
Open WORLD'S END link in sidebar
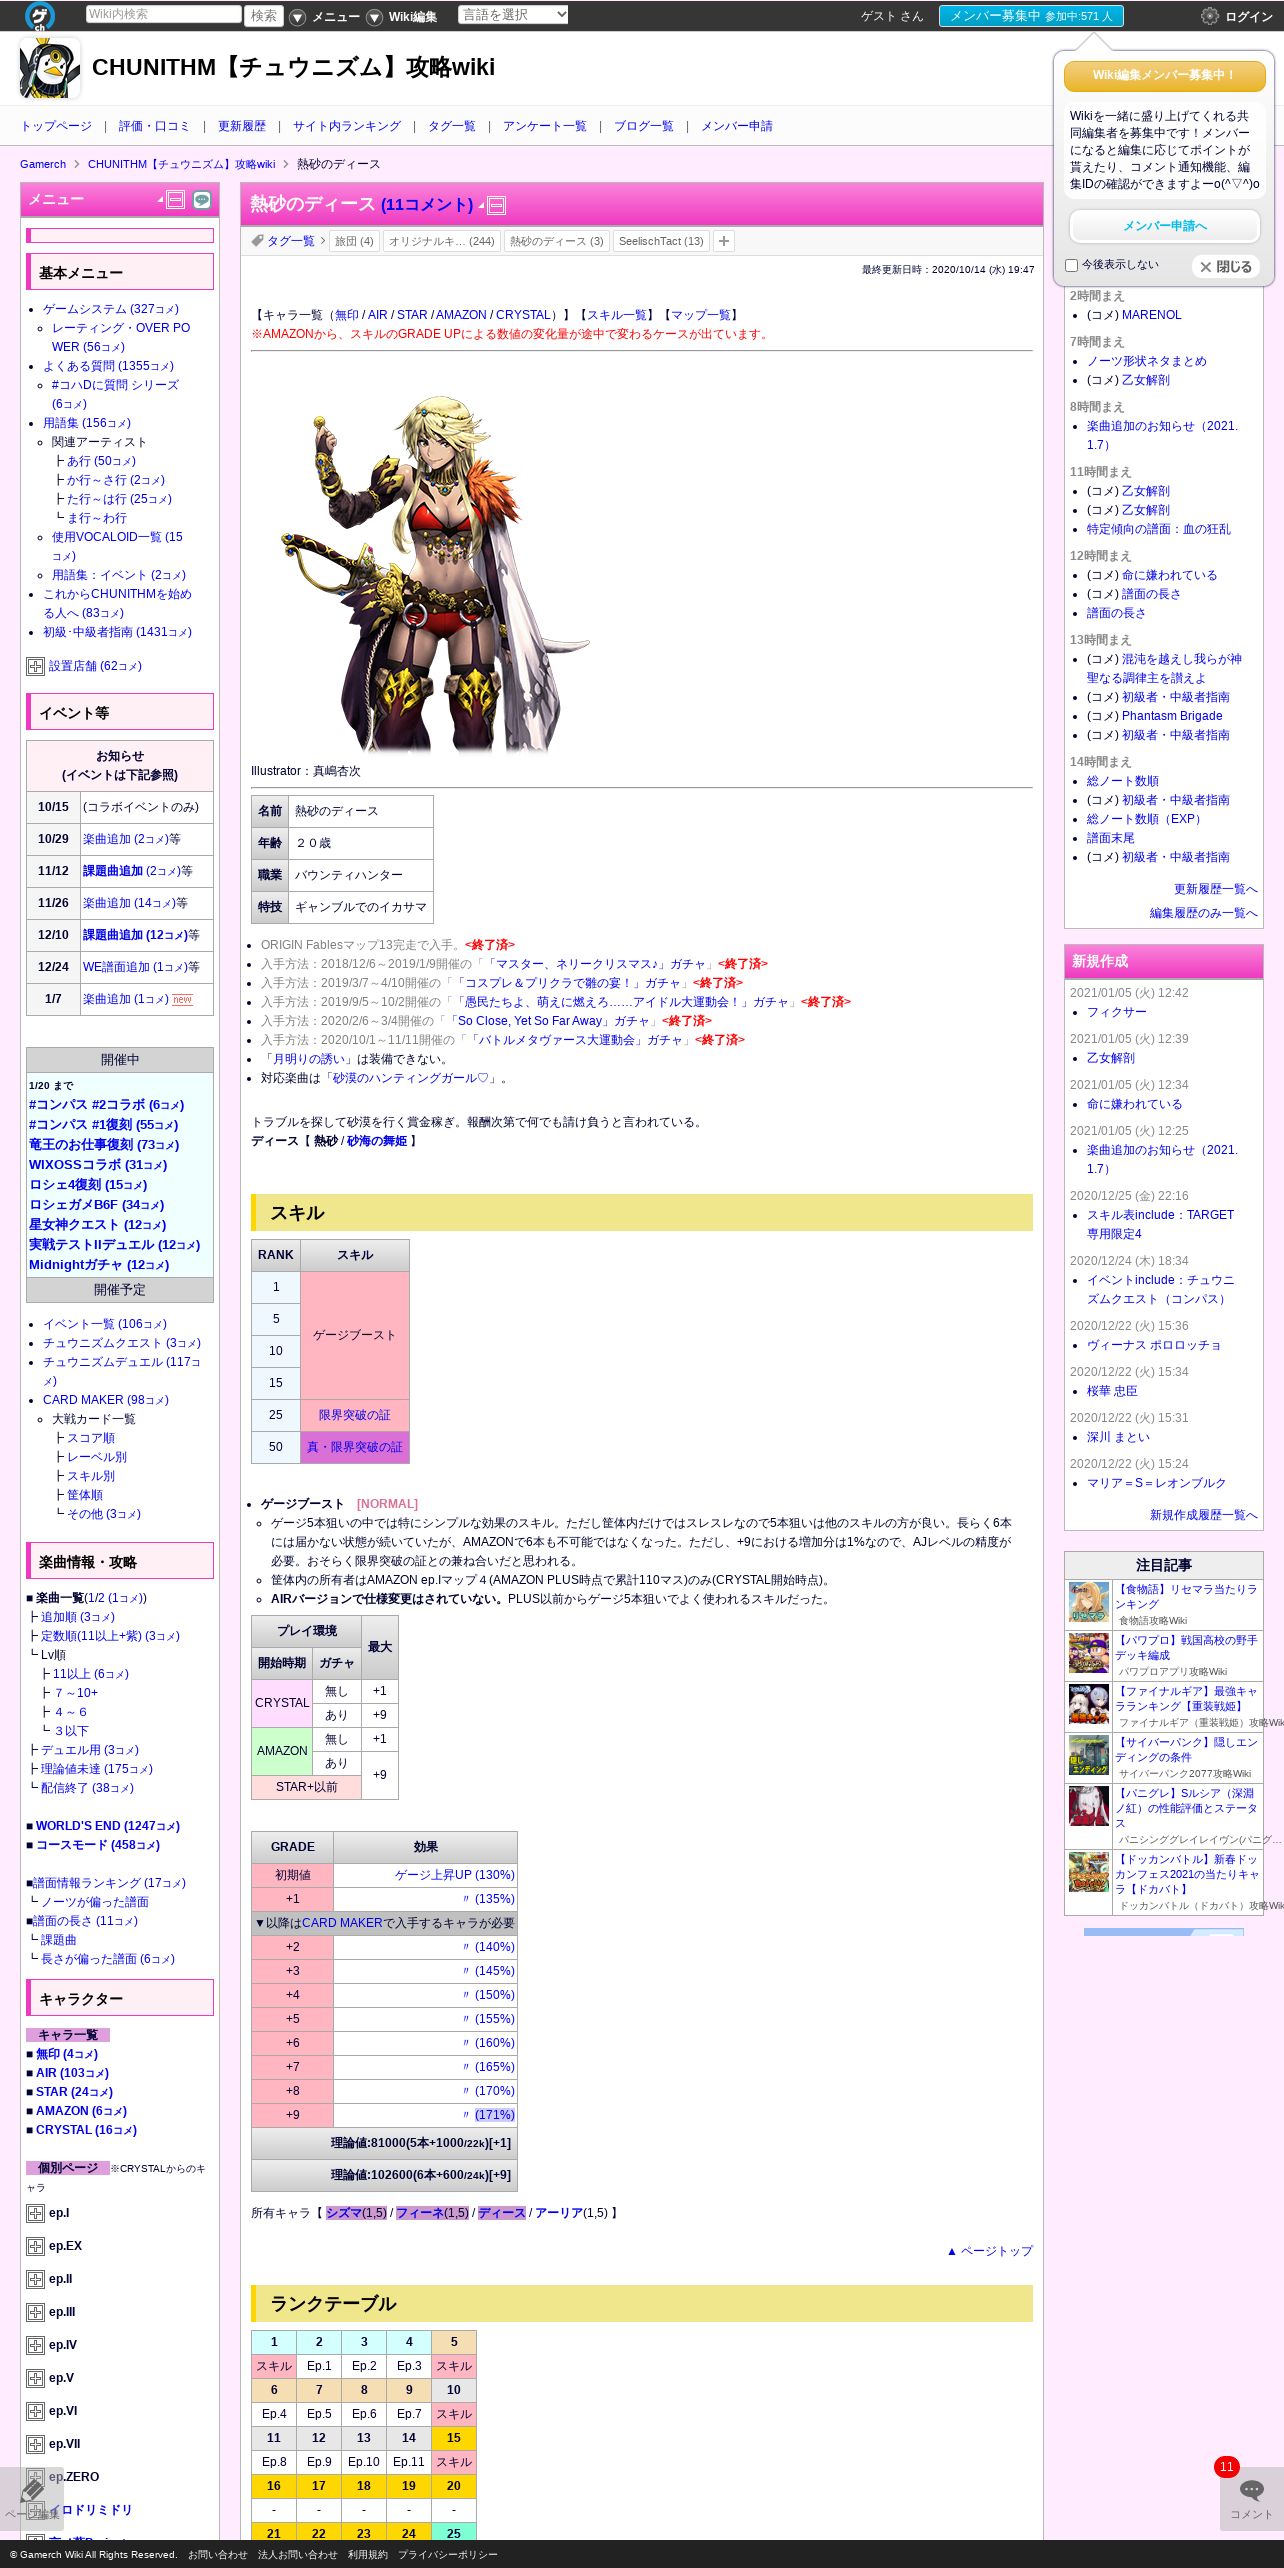tap(107, 1826)
